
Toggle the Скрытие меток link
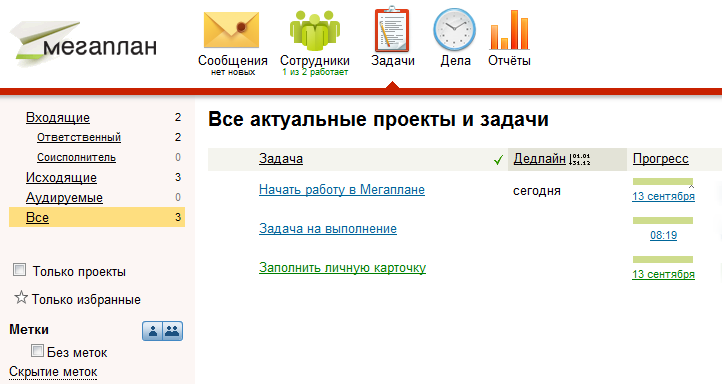click(x=53, y=372)
